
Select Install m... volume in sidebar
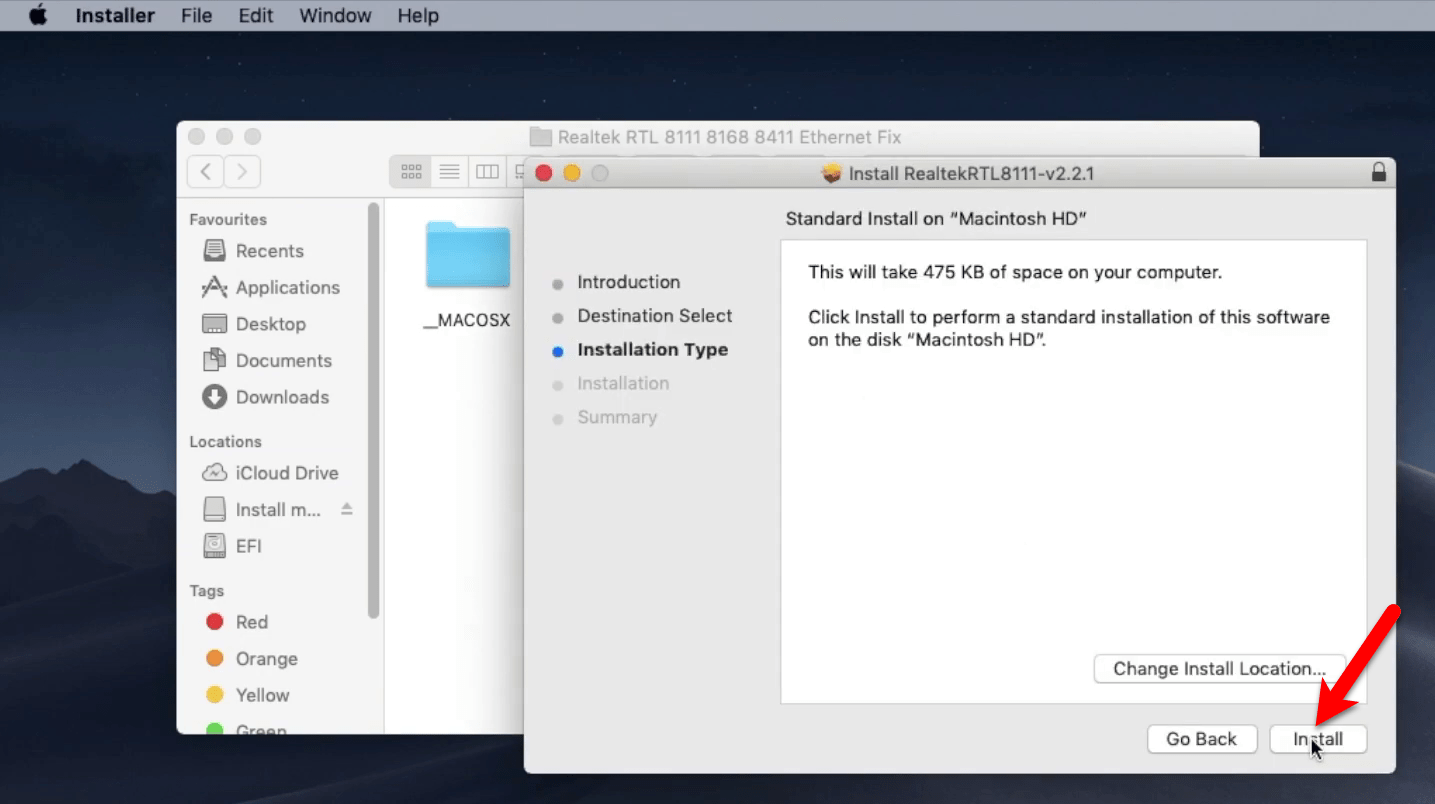pyautogui.click(x=262, y=510)
